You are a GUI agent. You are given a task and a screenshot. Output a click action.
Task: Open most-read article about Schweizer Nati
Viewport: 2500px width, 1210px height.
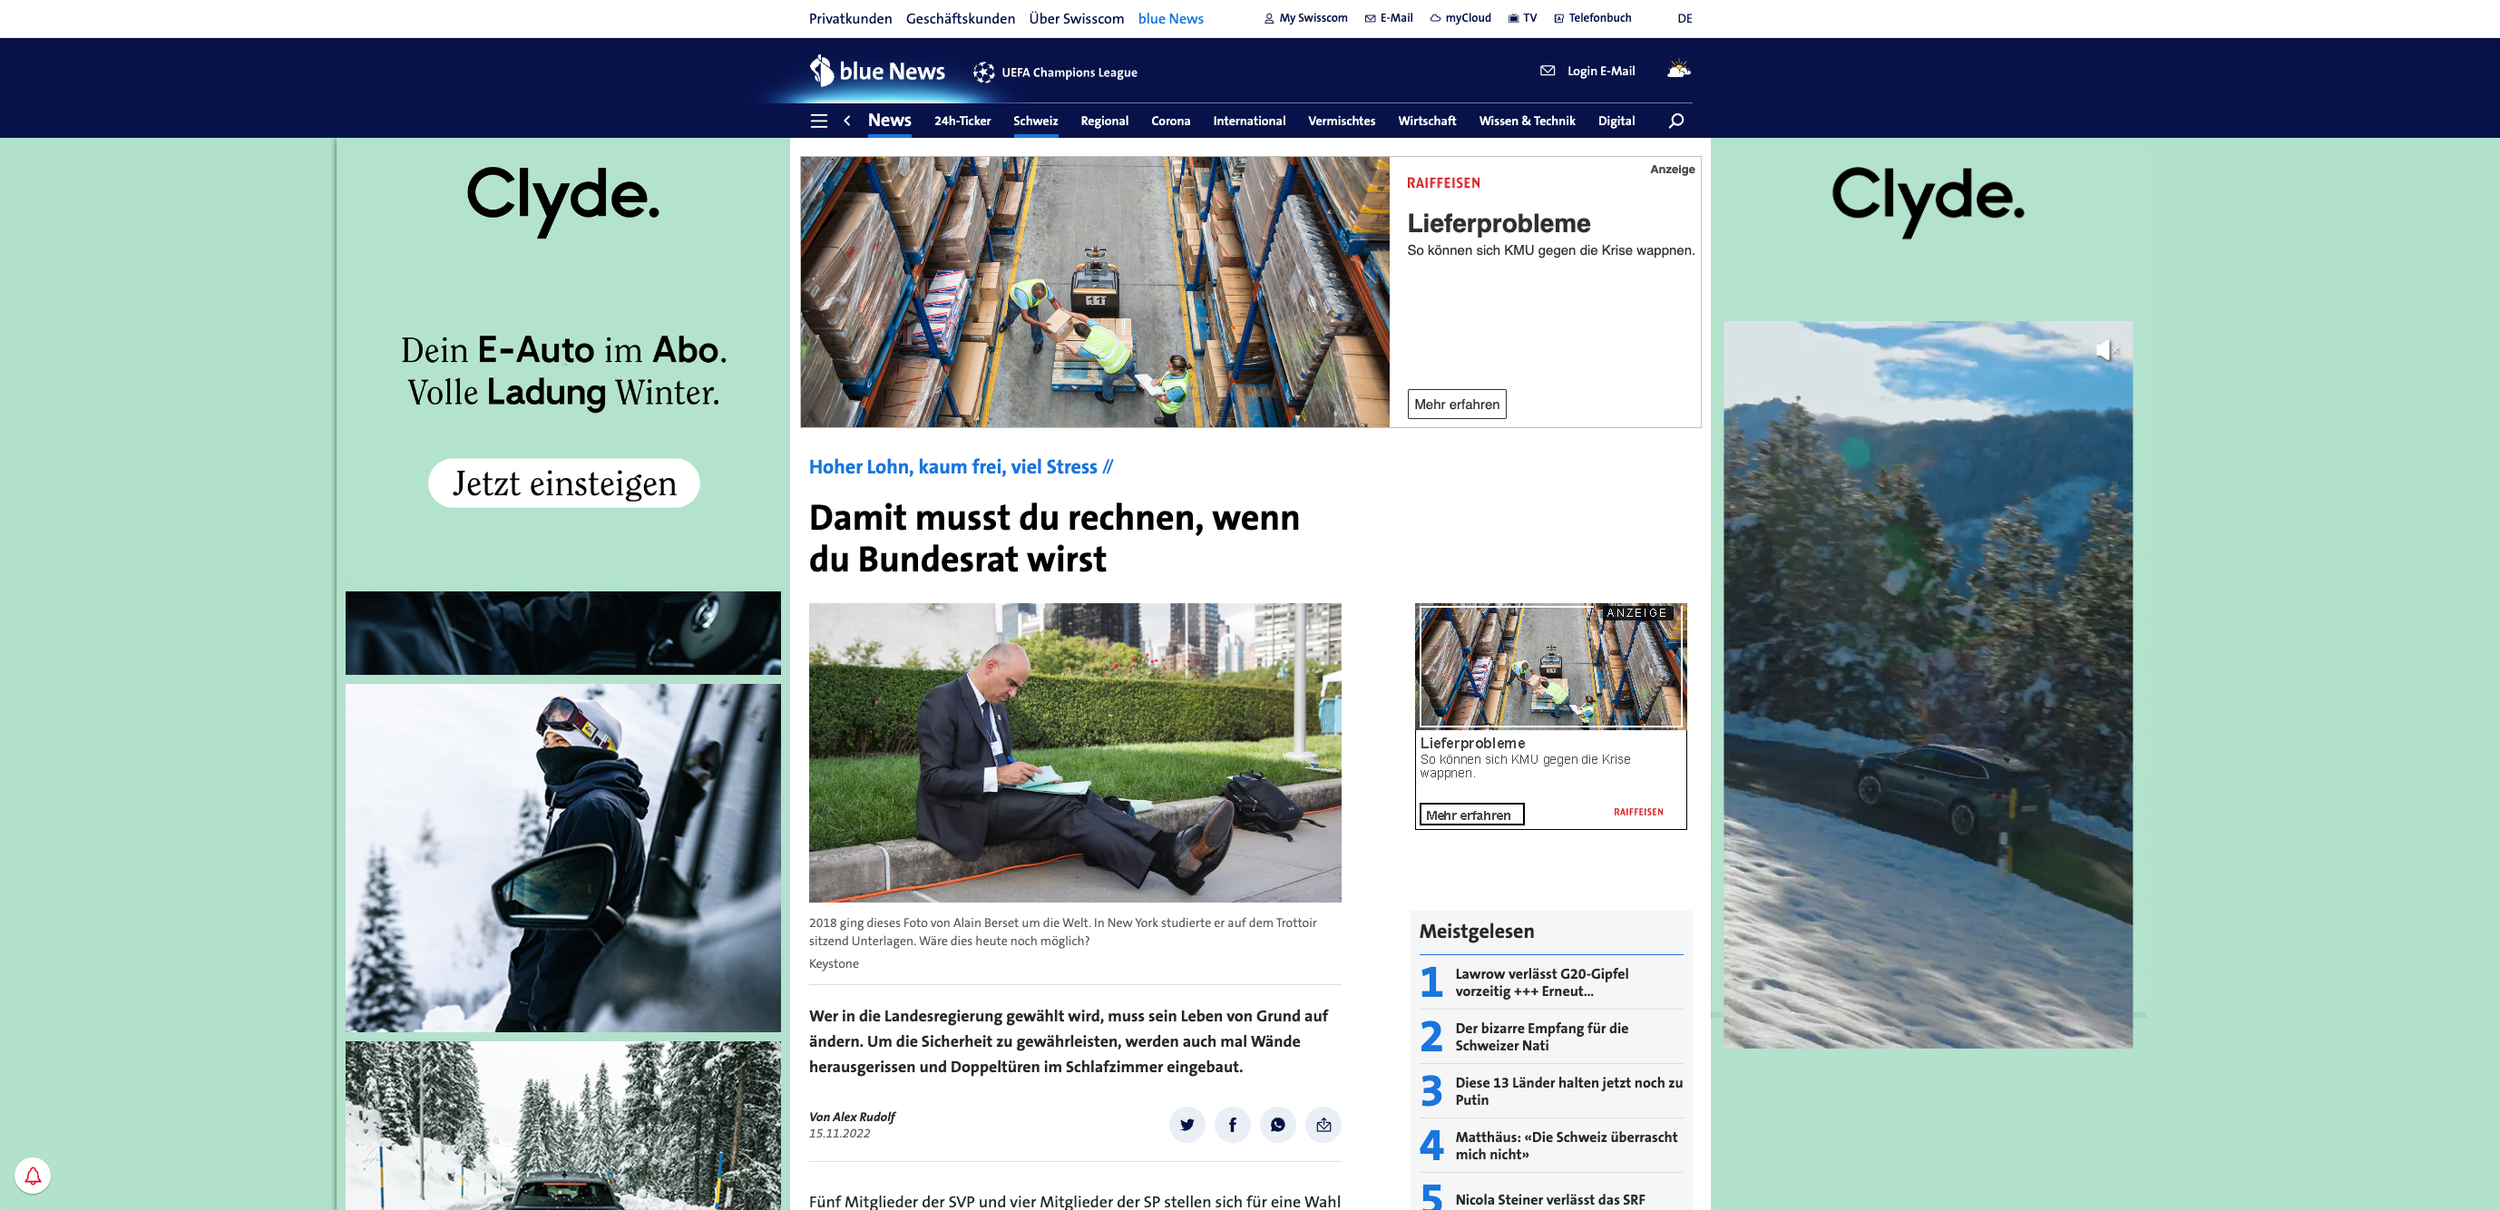pyautogui.click(x=1541, y=1036)
